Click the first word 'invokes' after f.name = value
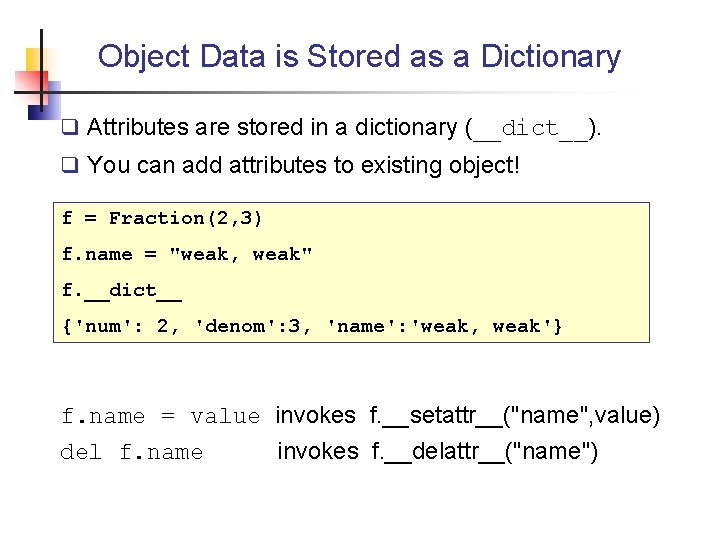This screenshot has width=720, height=540. pyautogui.click(x=315, y=415)
